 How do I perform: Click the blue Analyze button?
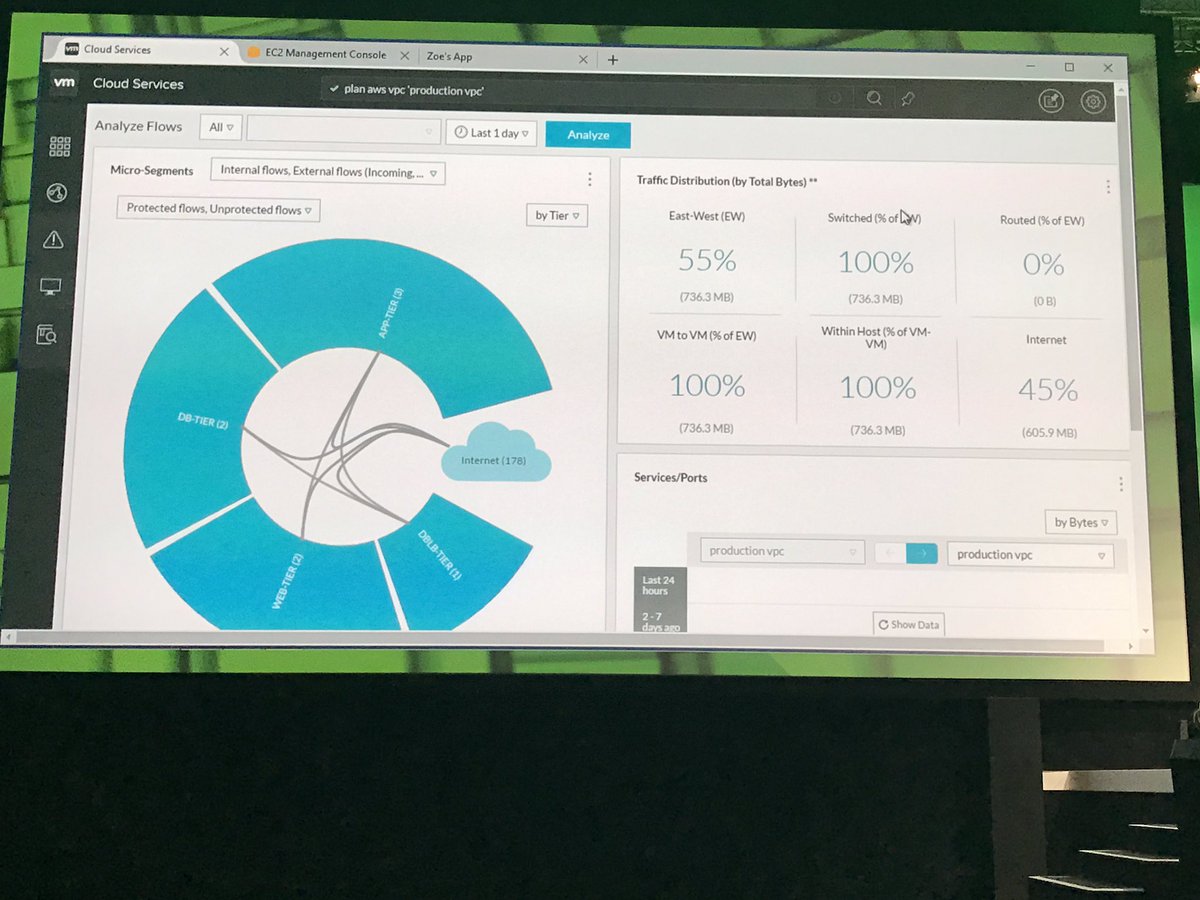point(588,135)
